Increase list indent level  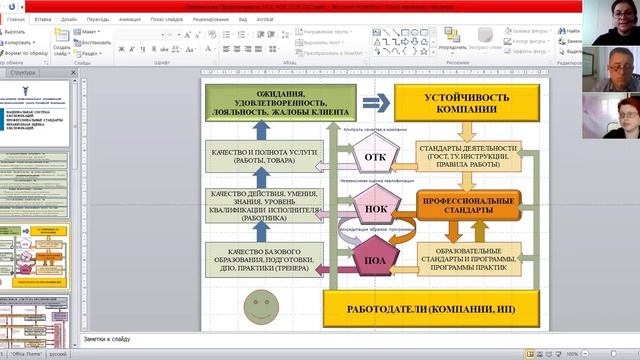[x=271, y=35]
